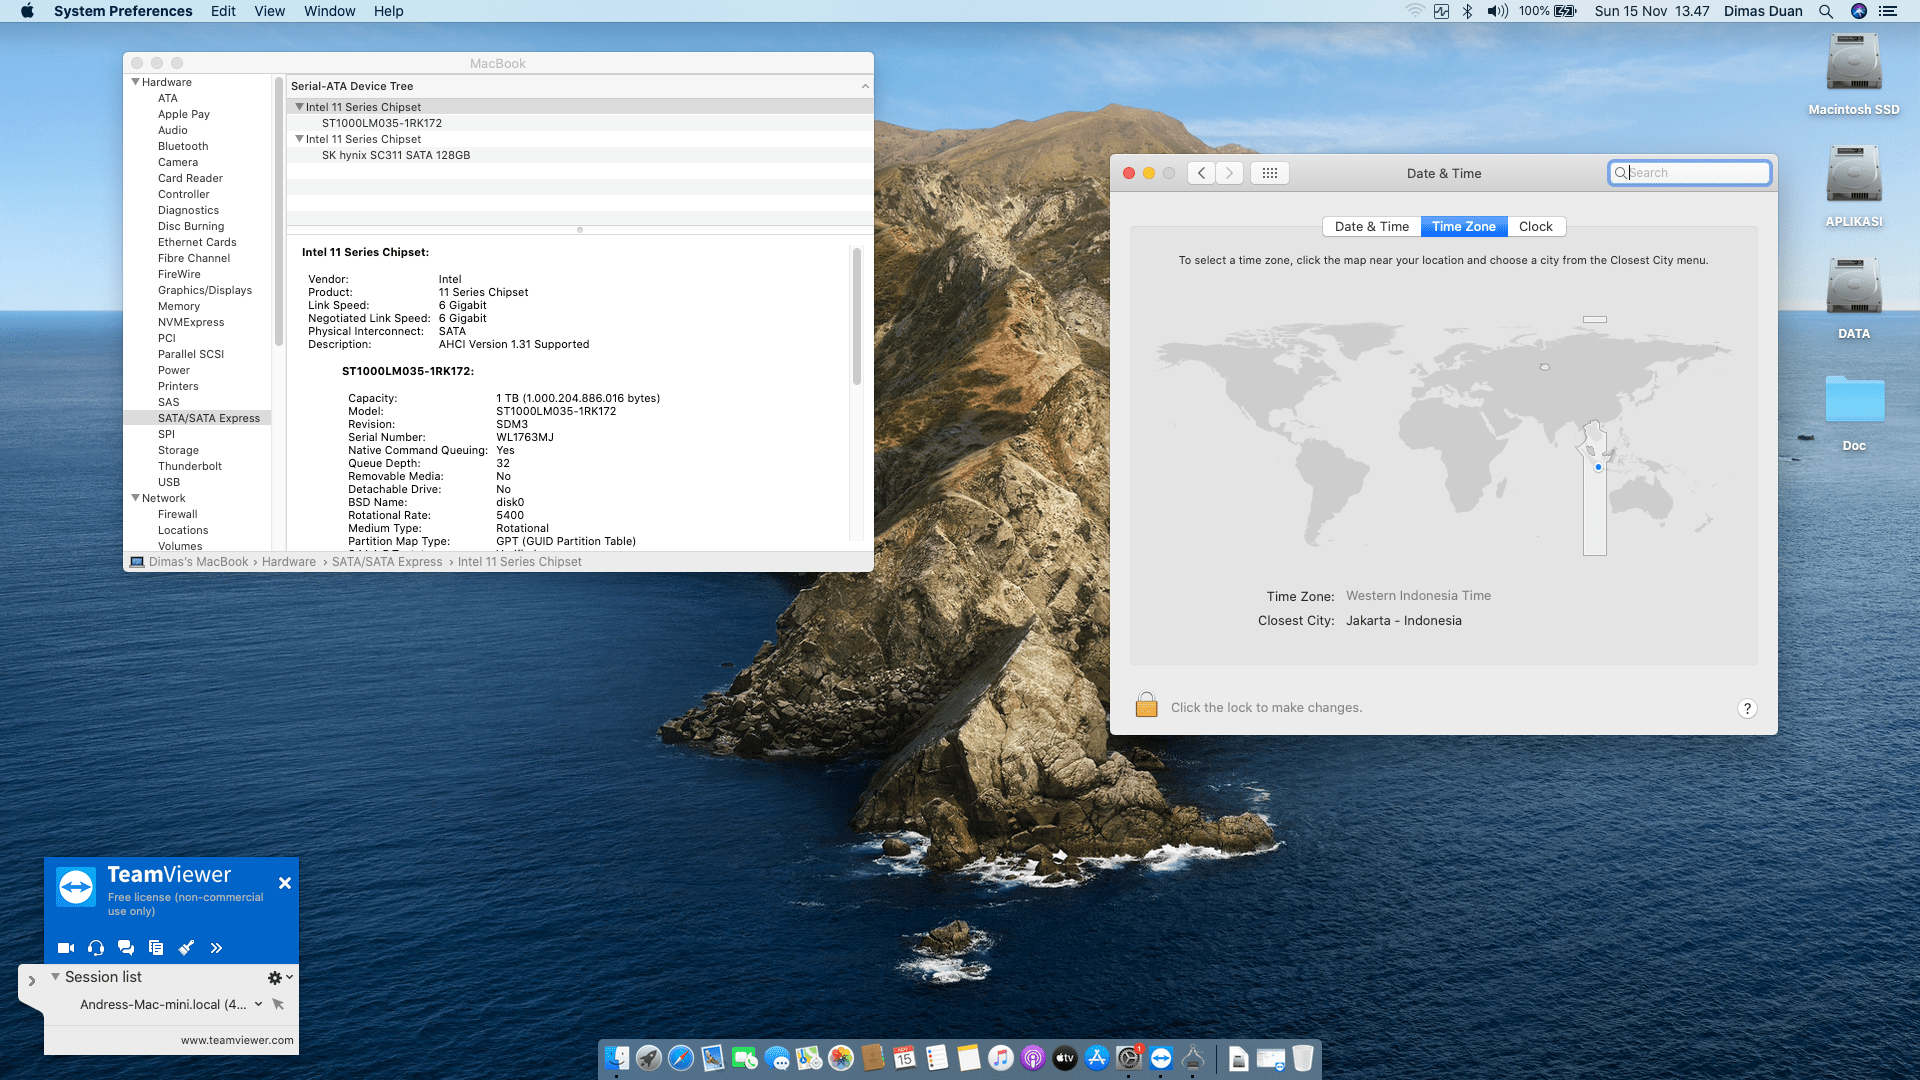The image size is (1920, 1080).
Task: Click the lock to make changes
Action: [1146, 705]
